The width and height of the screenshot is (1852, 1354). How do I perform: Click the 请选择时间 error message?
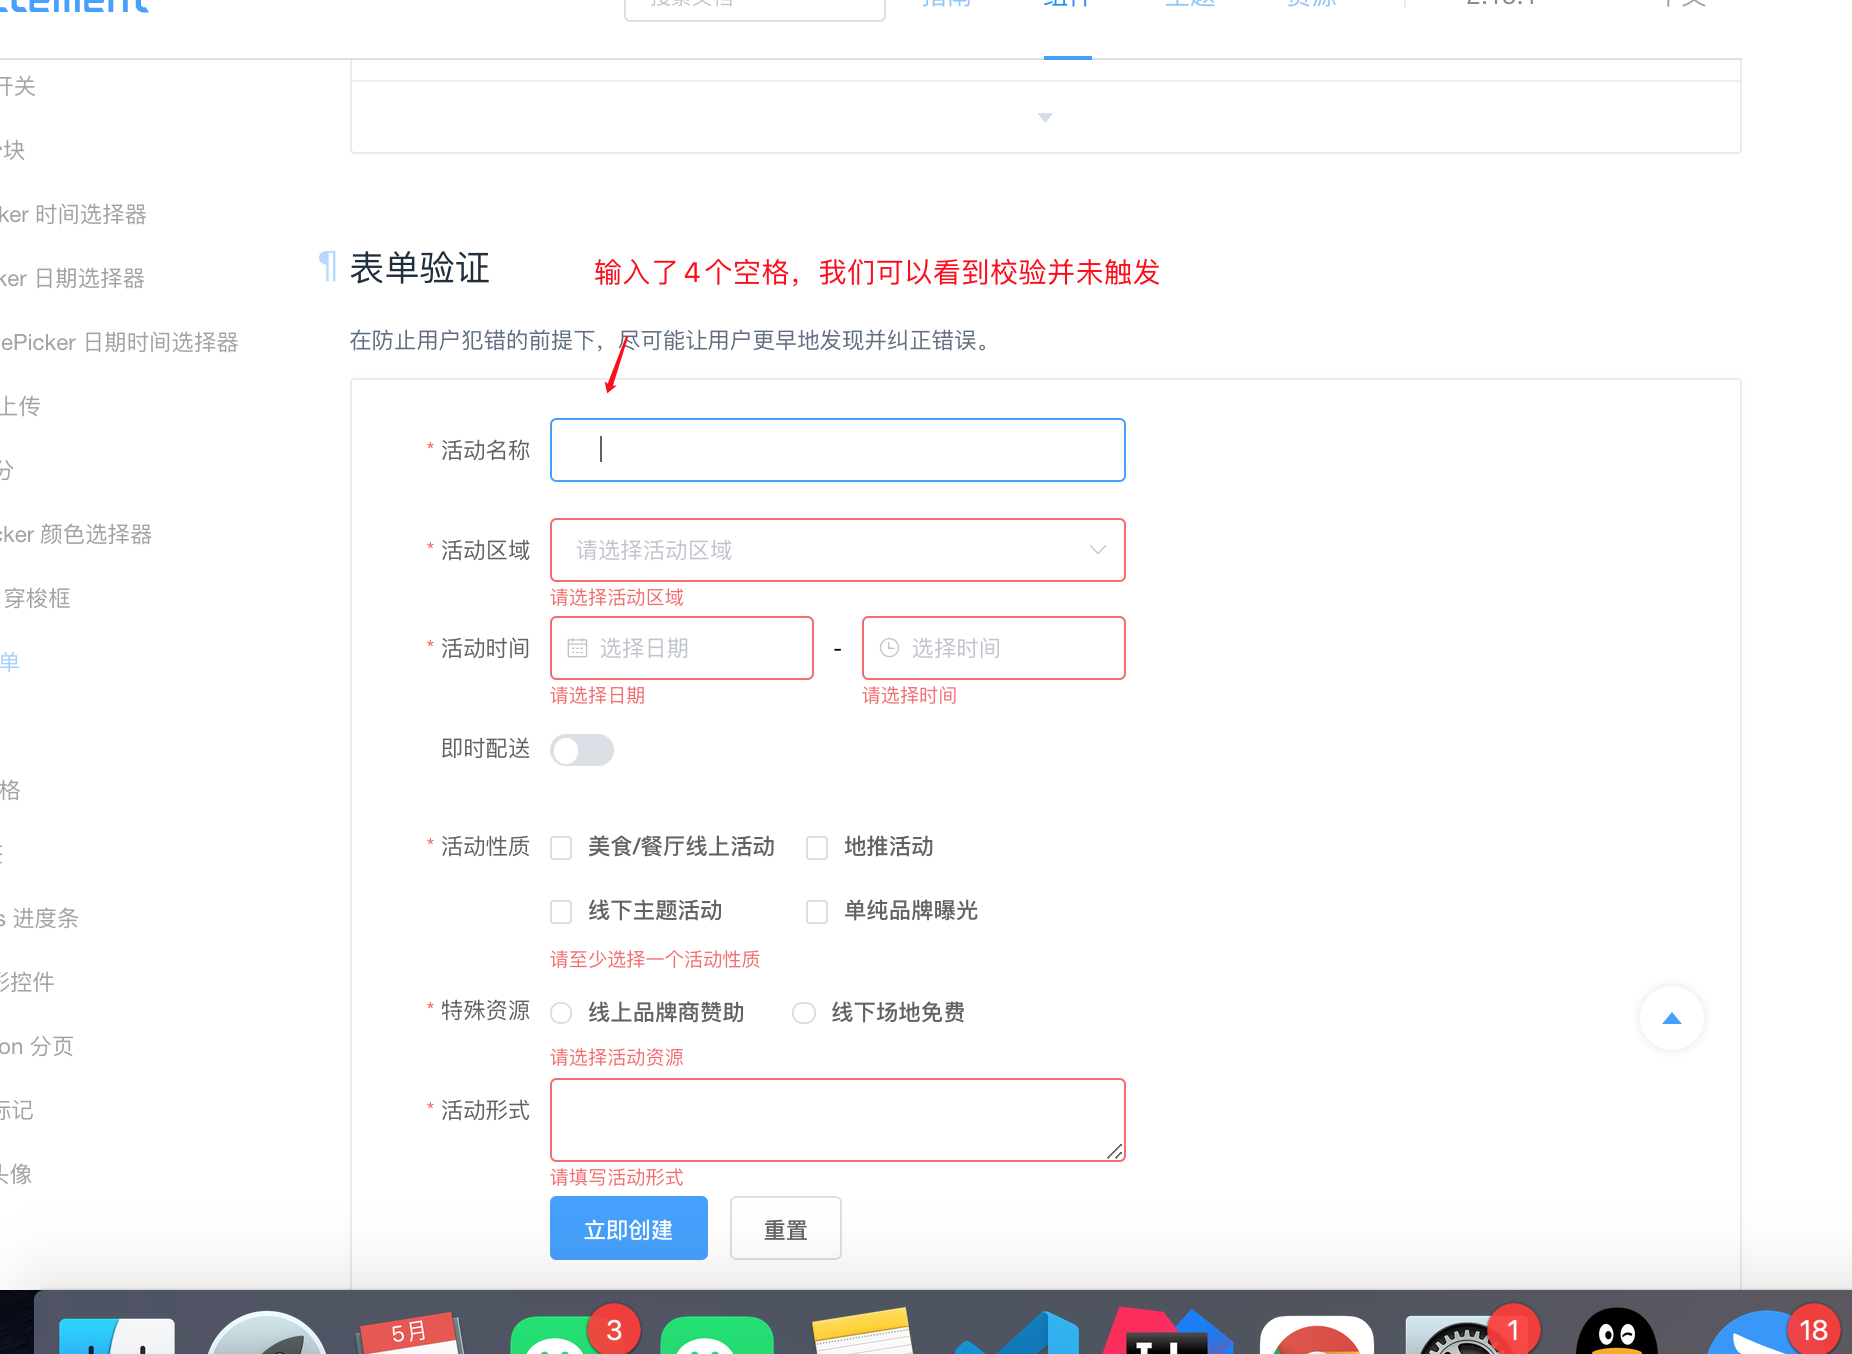[x=910, y=695]
